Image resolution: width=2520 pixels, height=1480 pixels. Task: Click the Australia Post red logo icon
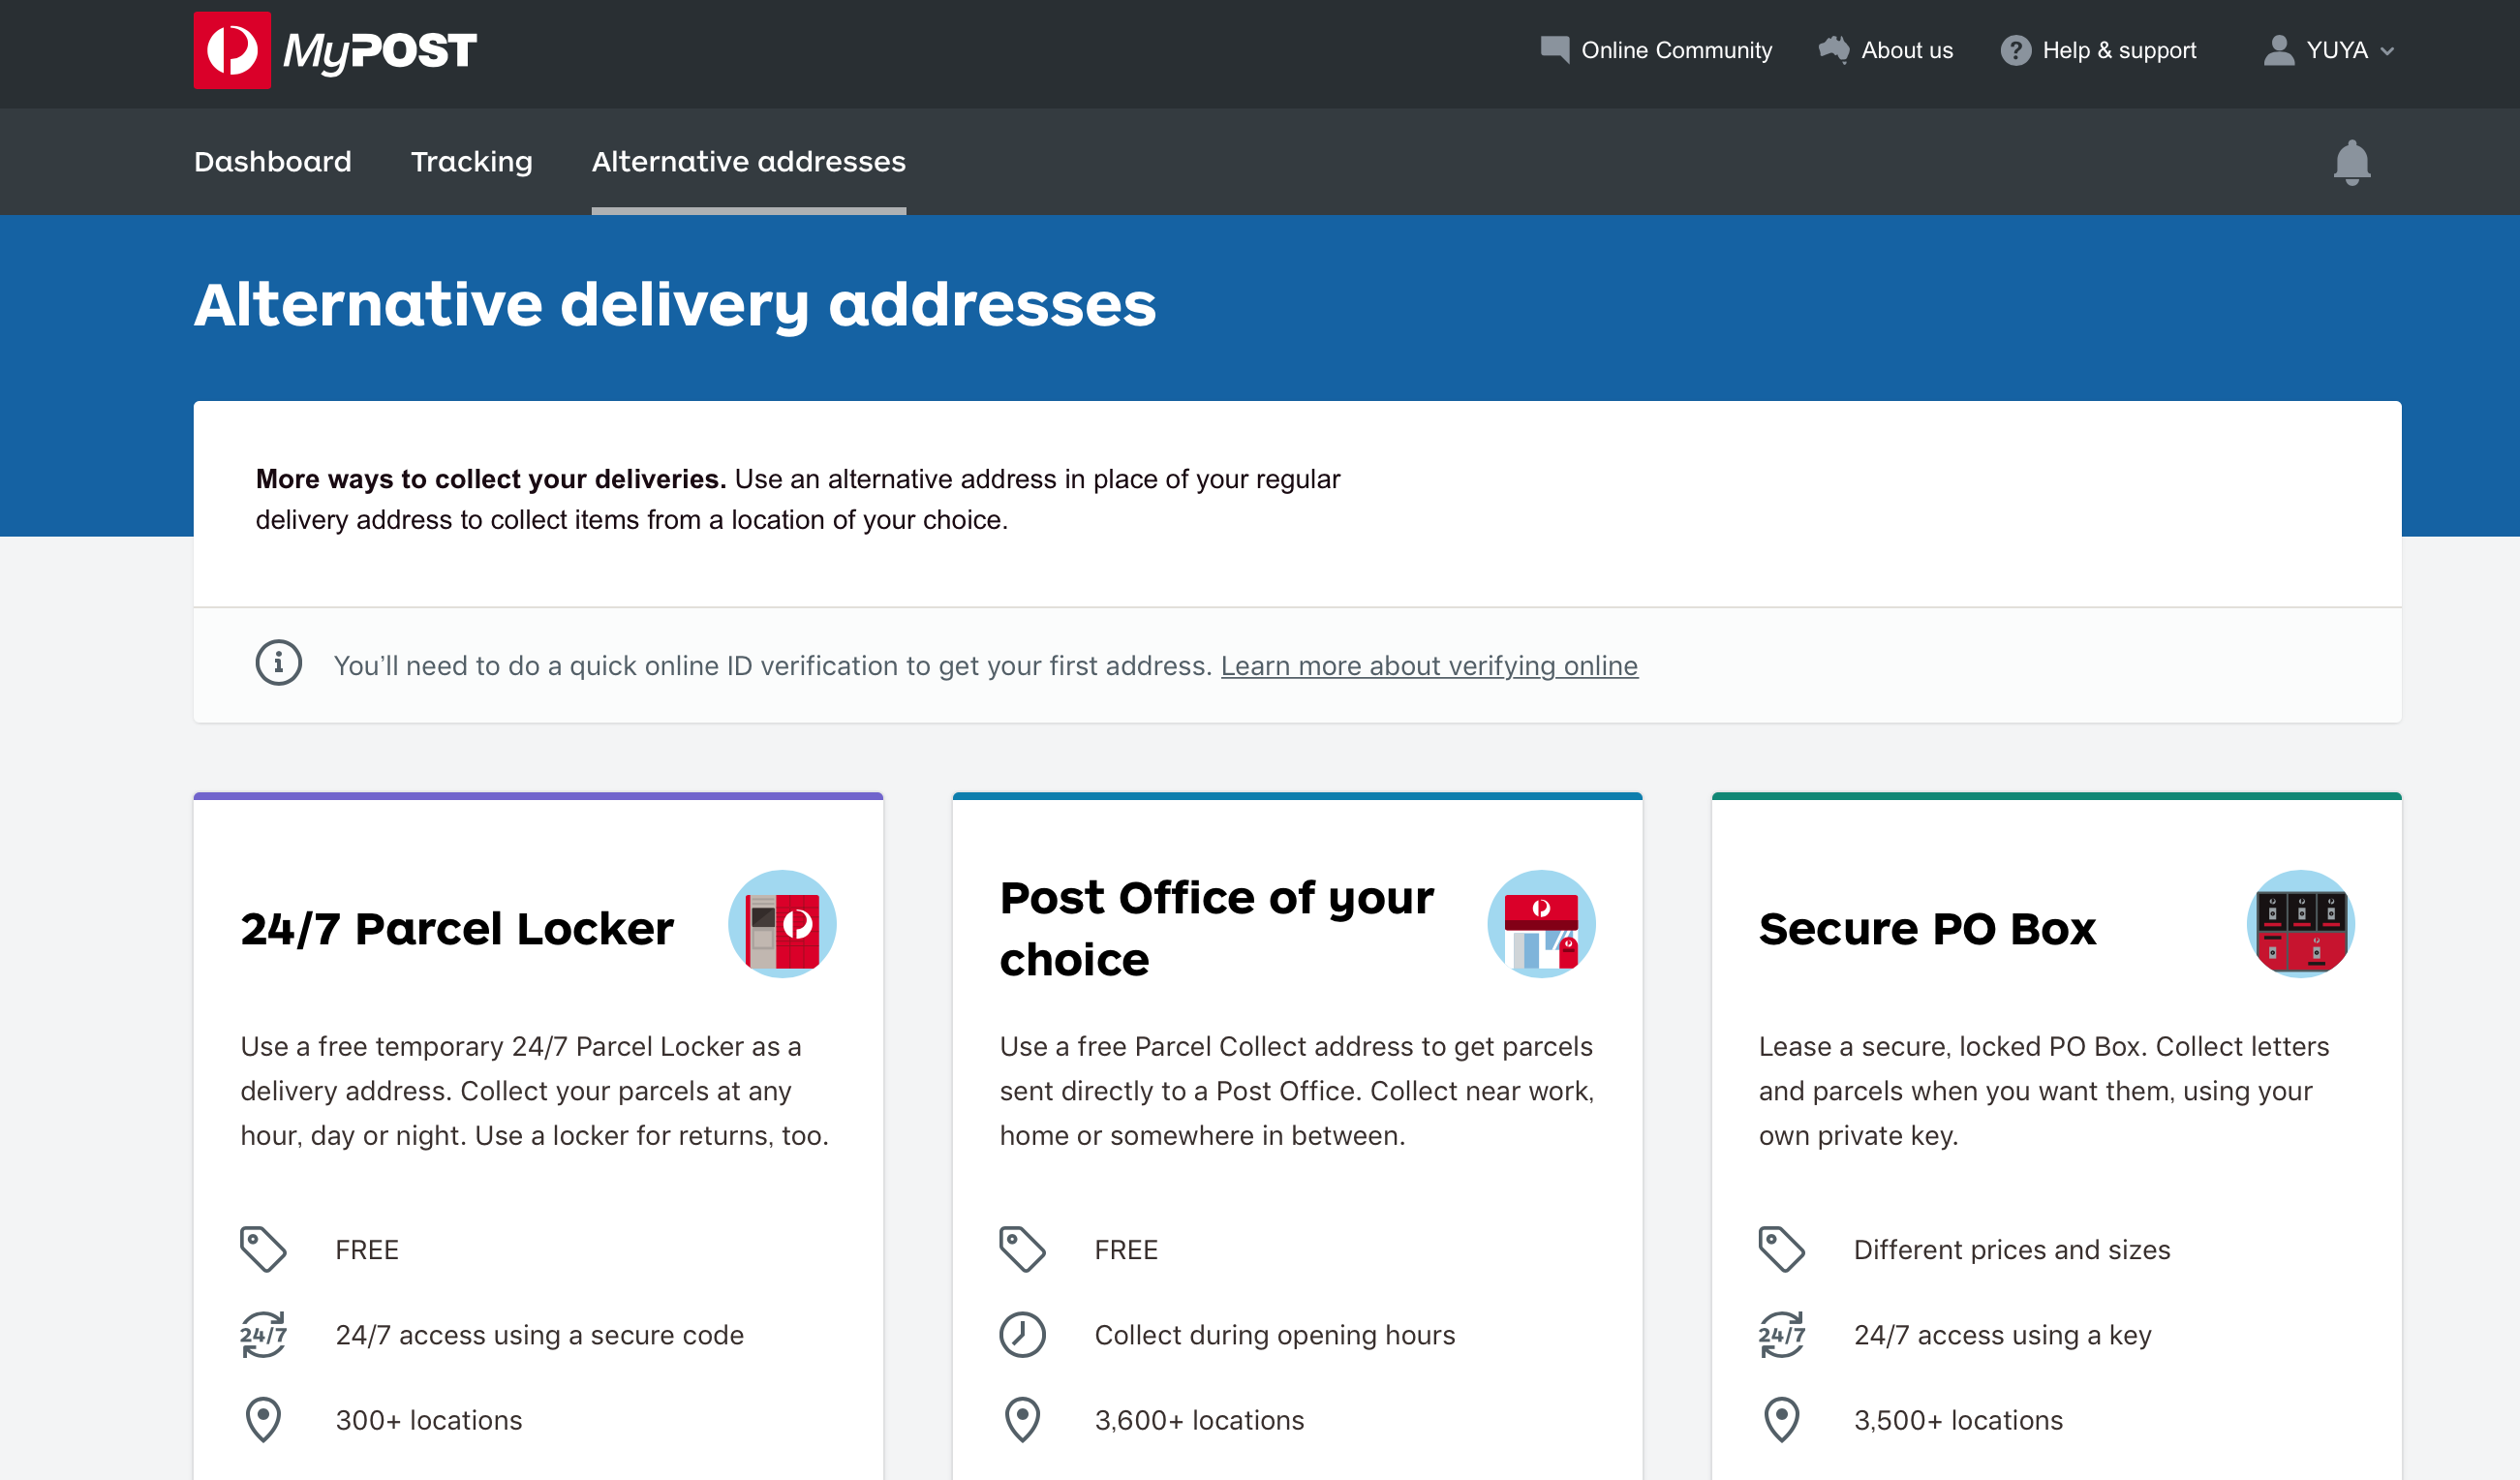point(232,50)
